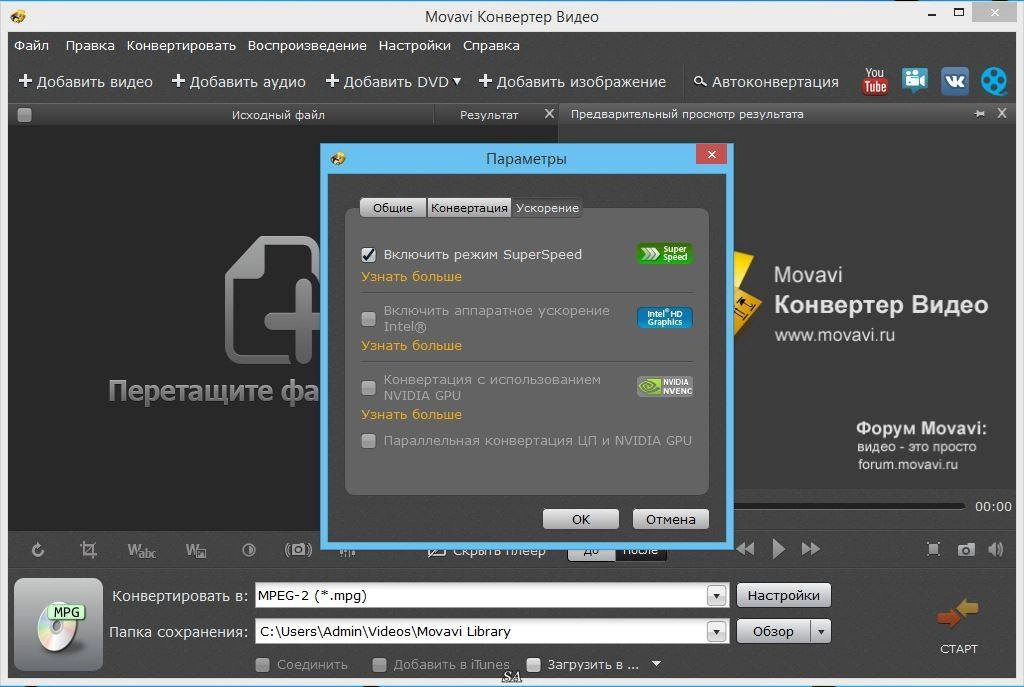The image size is (1024, 687).
Task: Select the crop tool icon
Action: click(x=88, y=550)
